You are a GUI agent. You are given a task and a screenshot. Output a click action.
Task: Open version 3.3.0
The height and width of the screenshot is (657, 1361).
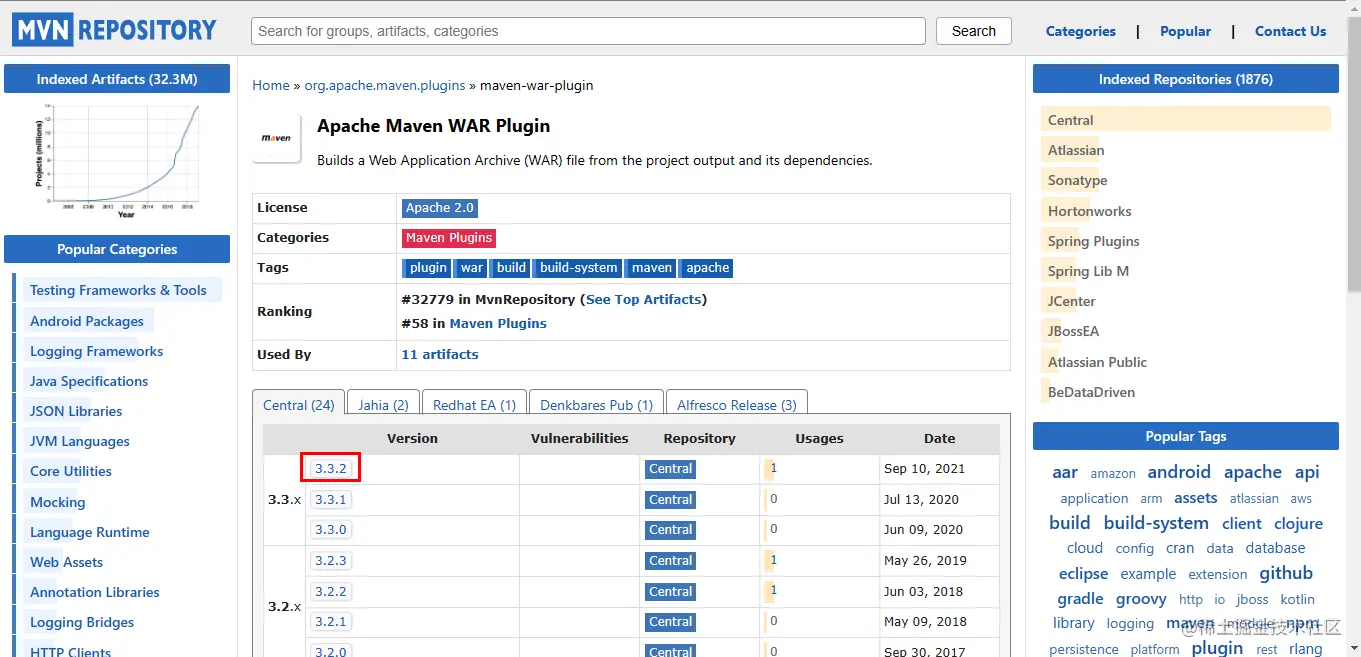click(330, 529)
